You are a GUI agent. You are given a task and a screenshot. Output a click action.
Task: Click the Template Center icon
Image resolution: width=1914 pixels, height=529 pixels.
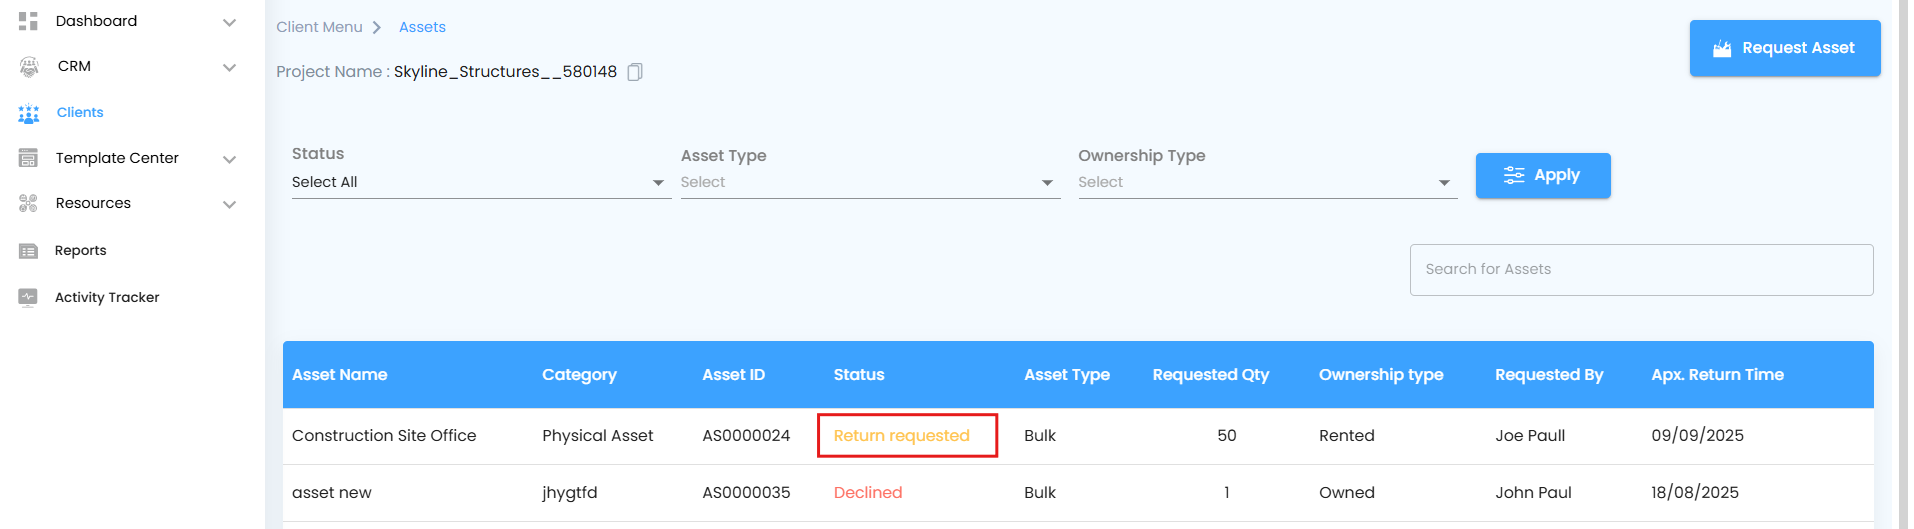28,158
